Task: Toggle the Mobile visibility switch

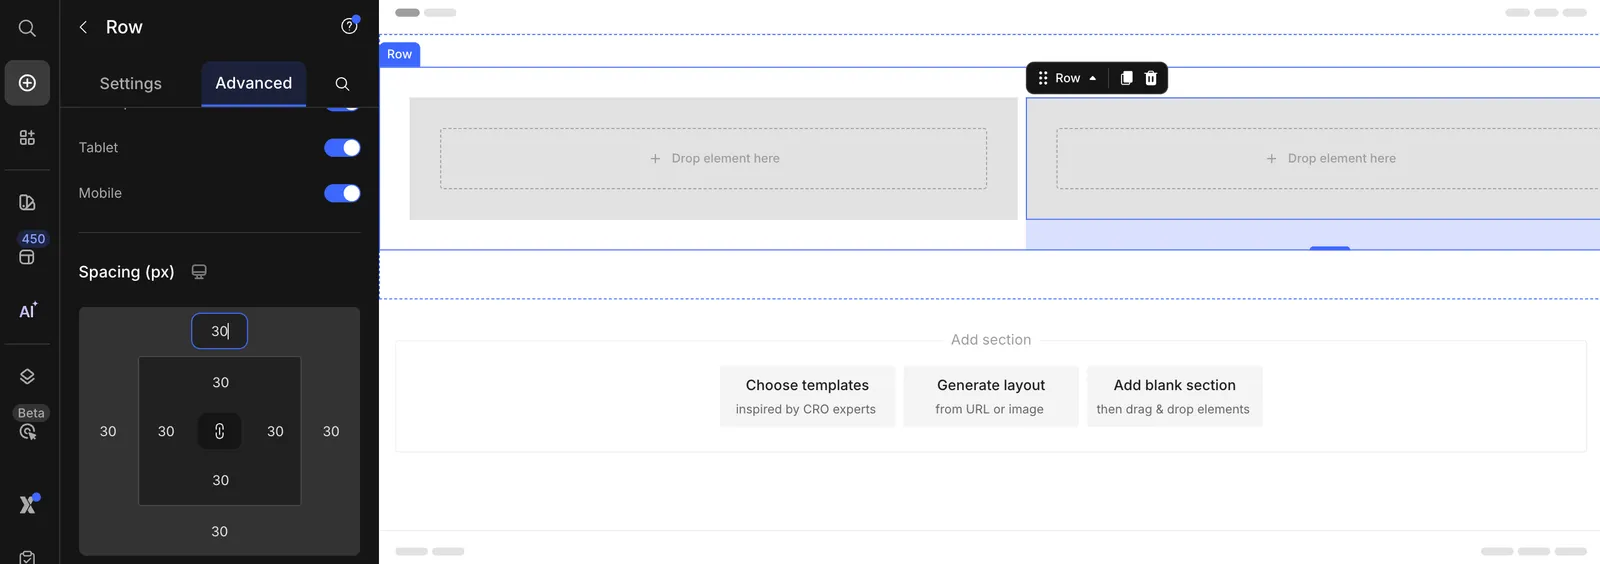Action: (342, 193)
